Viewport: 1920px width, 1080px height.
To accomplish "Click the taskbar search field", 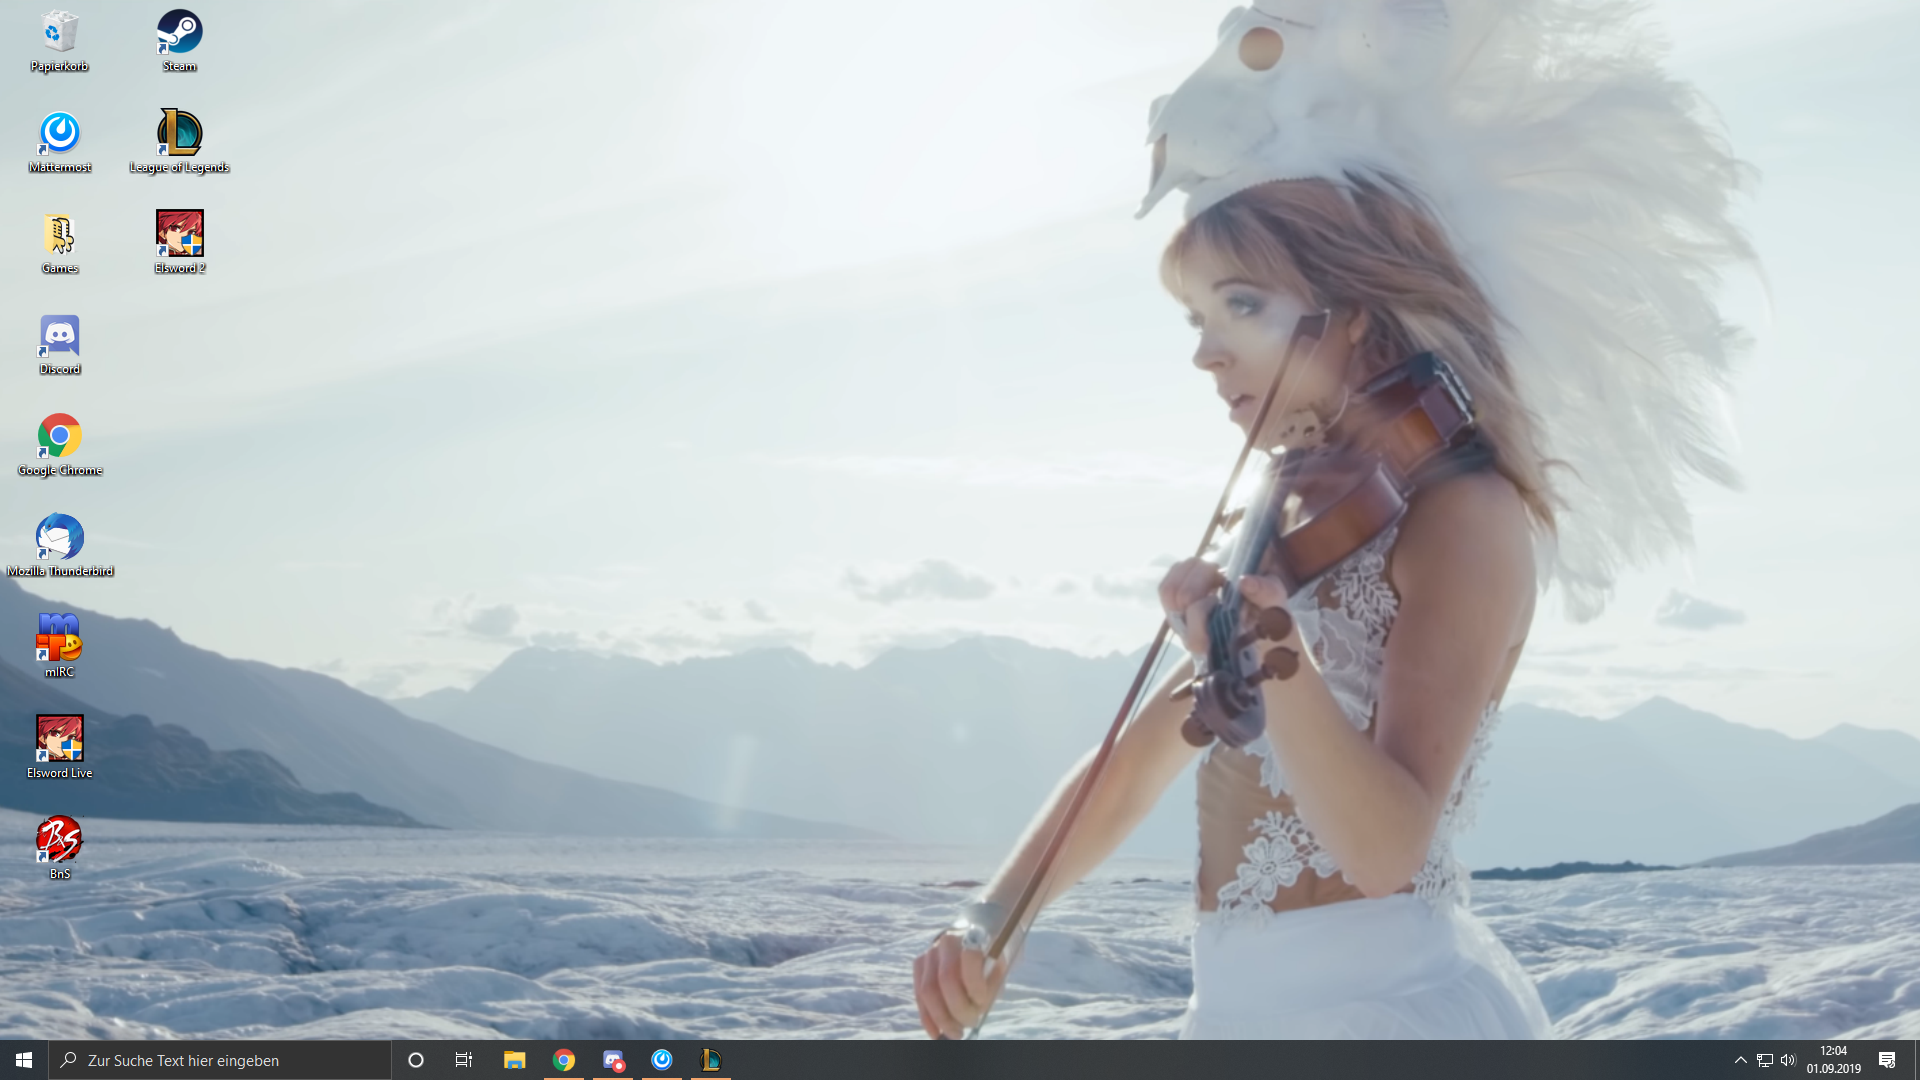I will click(220, 1060).
